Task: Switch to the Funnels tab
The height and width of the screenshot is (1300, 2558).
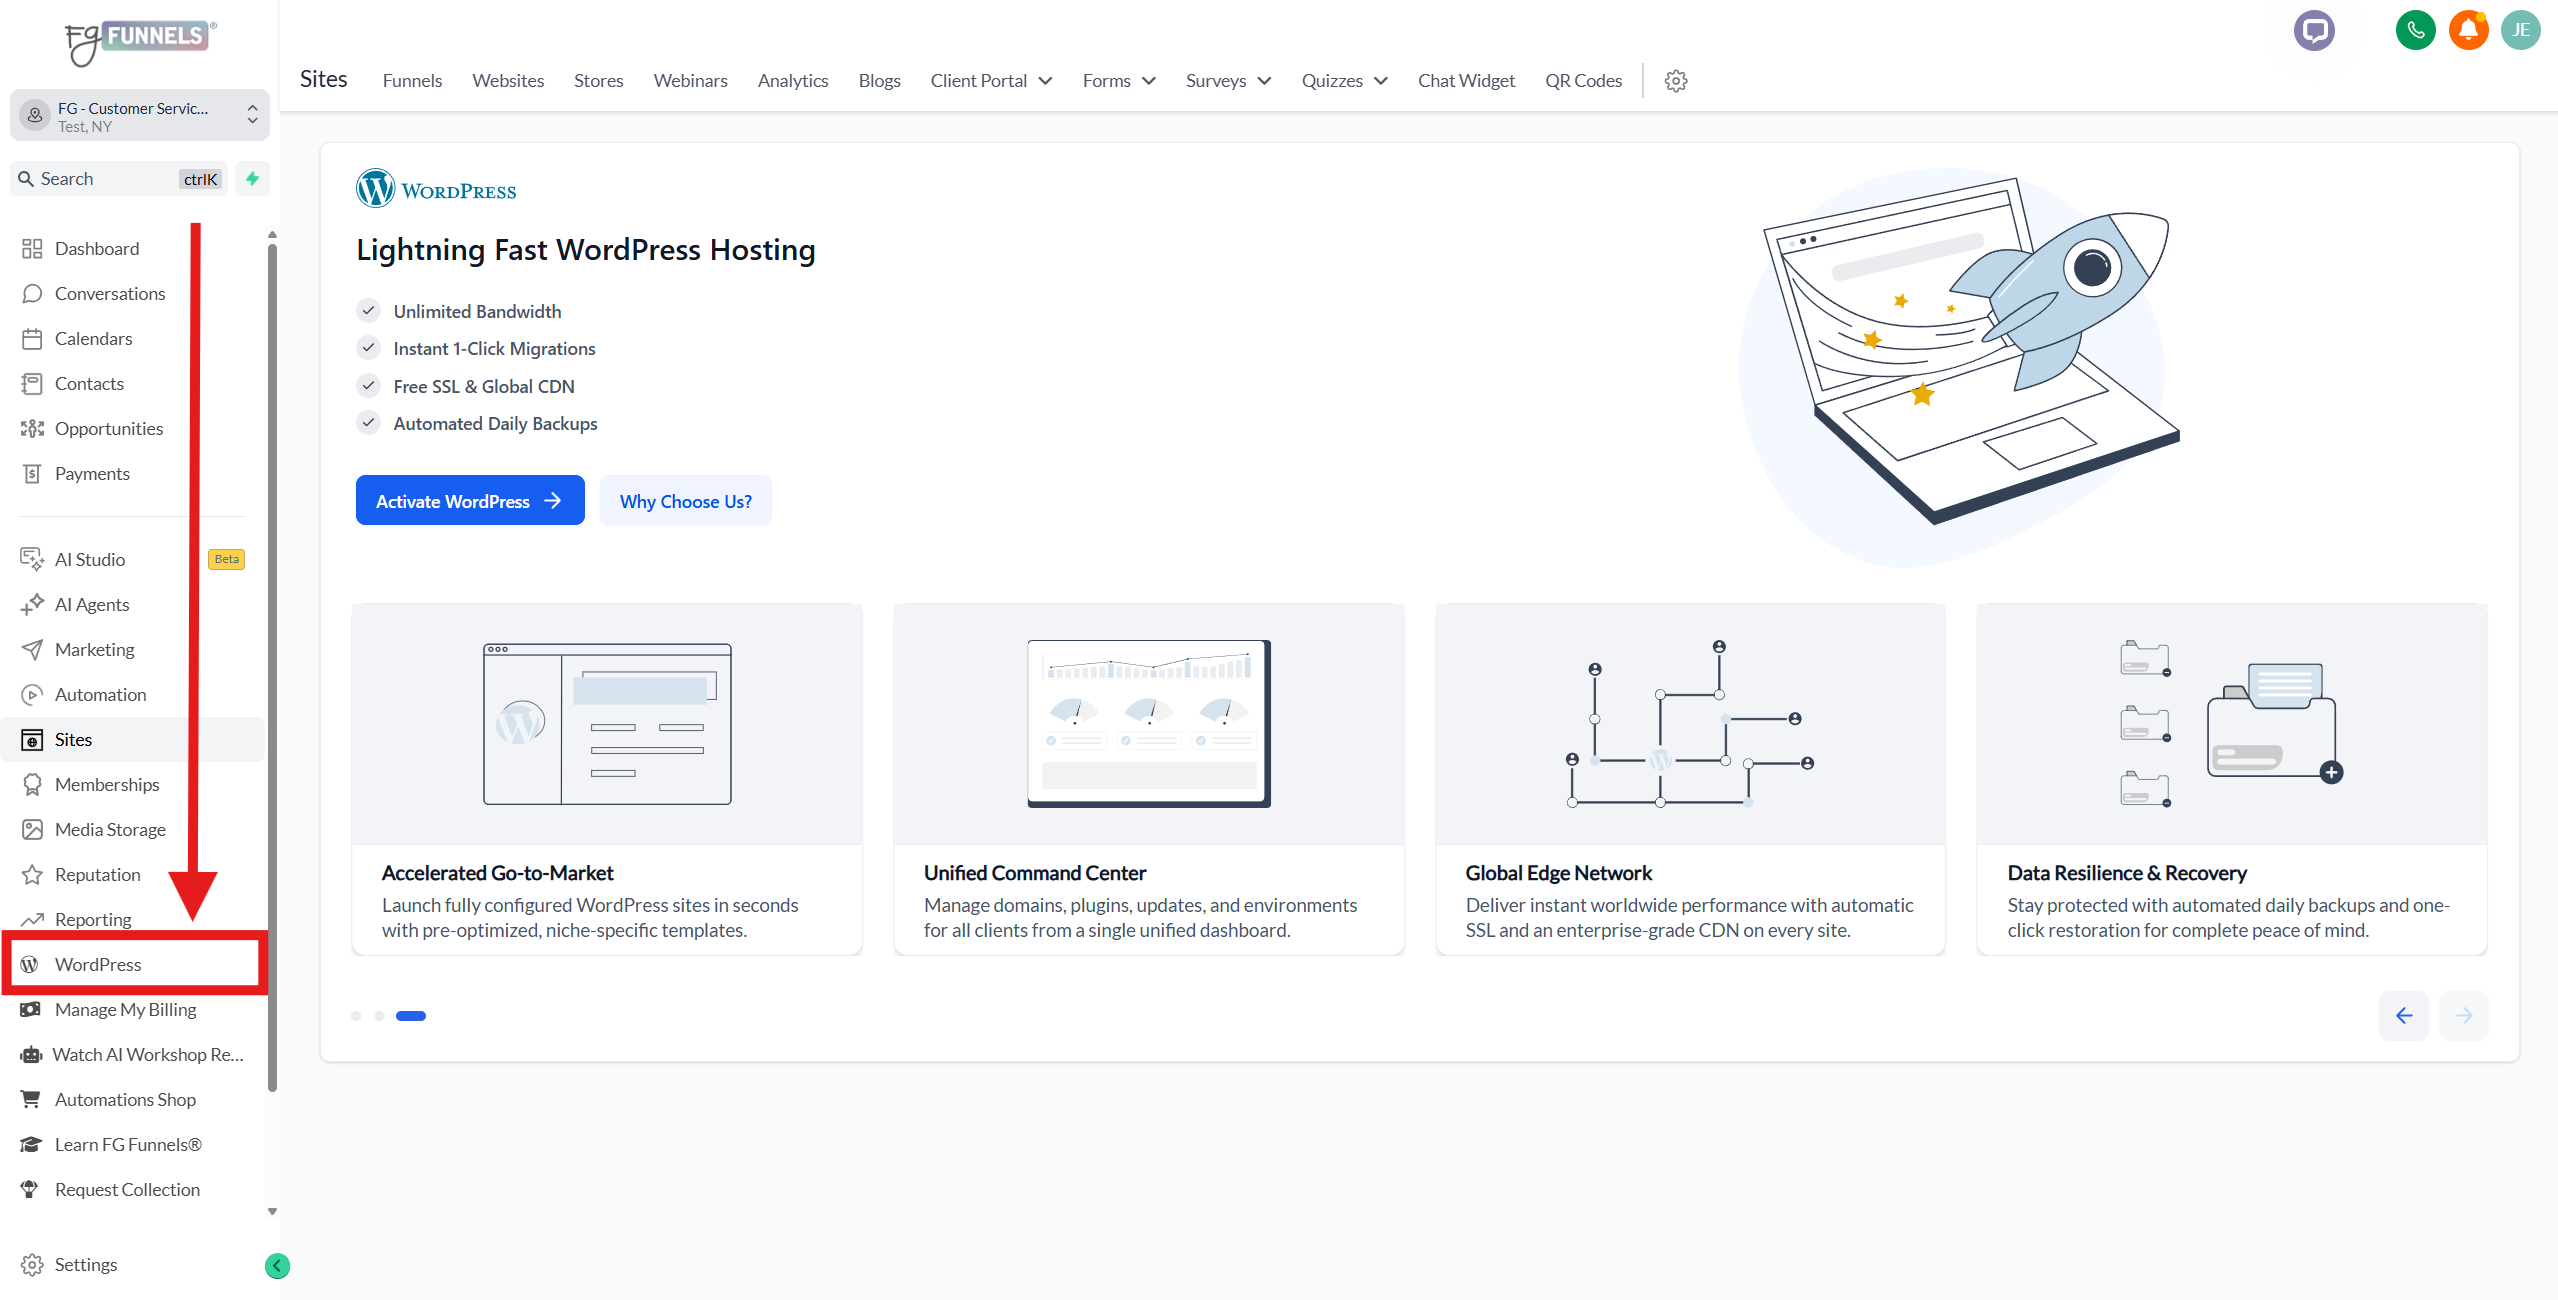Action: [x=412, y=81]
